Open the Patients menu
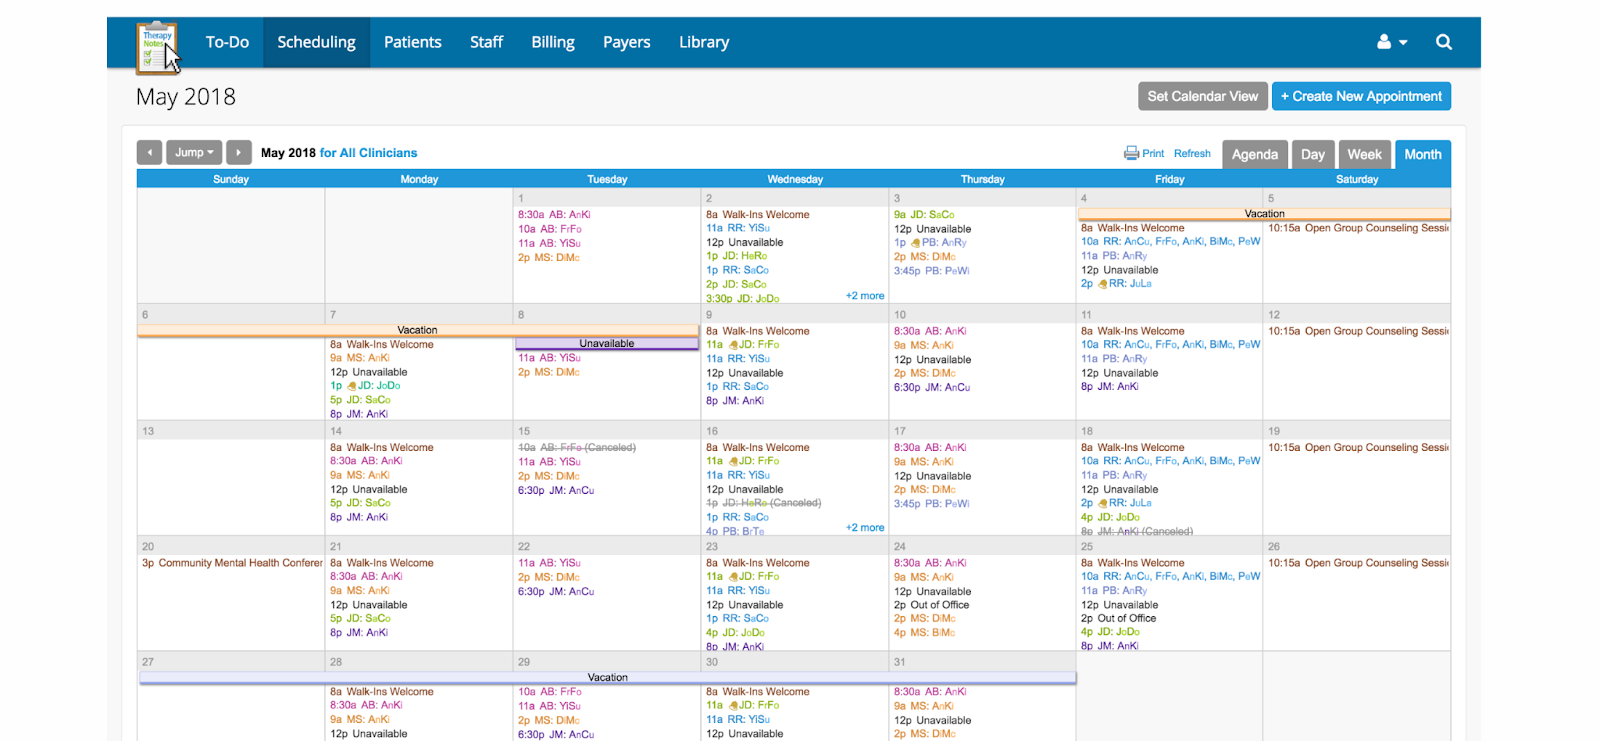This screenshot has width=1600, height=741. pyautogui.click(x=412, y=42)
